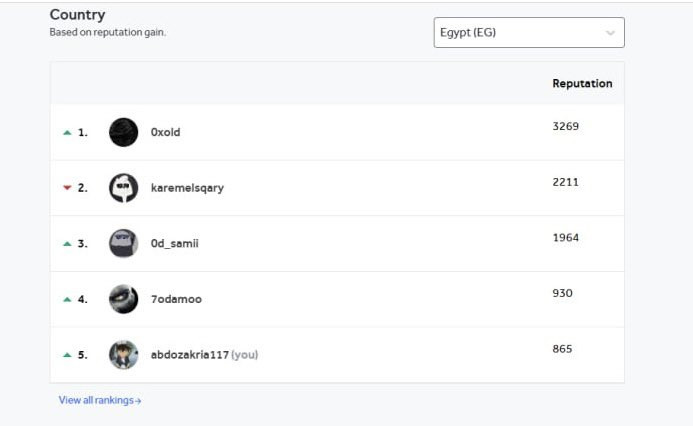The width and height of the screenshot is (693, 426).
Task: Click the chevron arrow in country selector
Action: point(610,33)
